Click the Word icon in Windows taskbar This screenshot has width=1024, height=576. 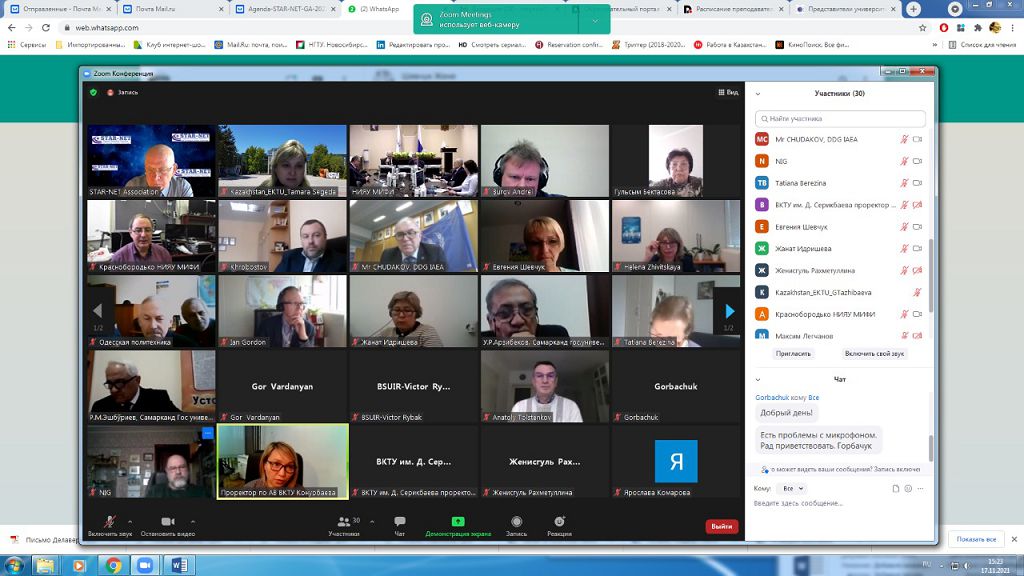[180, 565]
